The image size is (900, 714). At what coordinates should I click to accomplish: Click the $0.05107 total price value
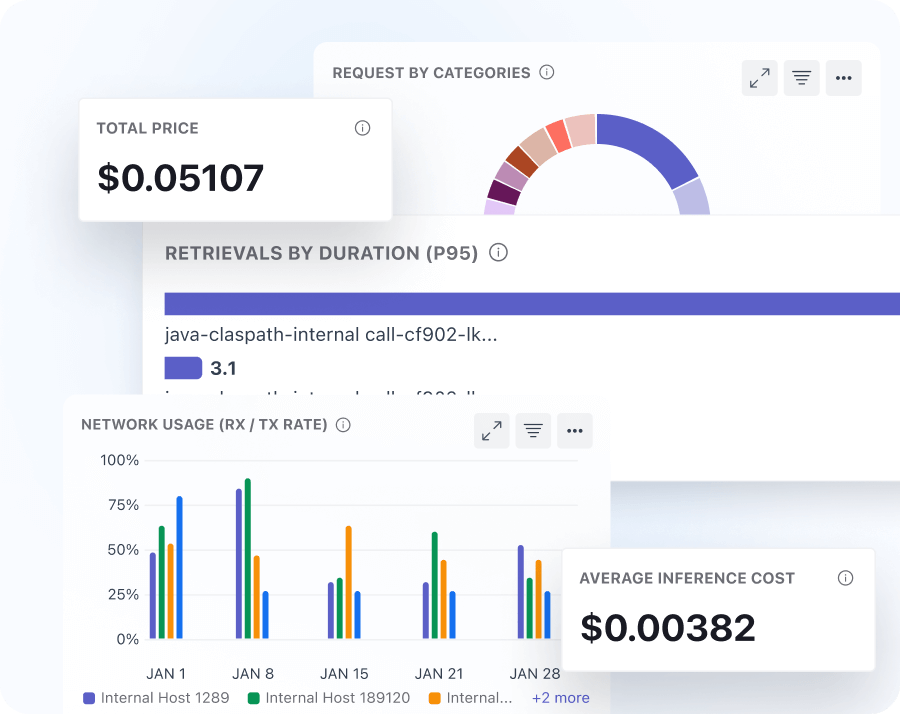click(181, 177)
